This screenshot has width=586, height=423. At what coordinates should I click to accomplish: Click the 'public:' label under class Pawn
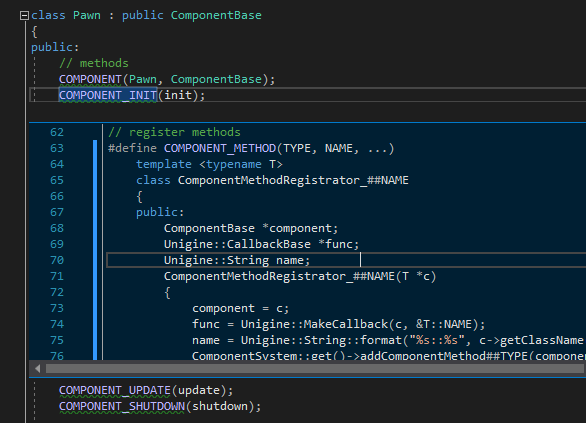55,47
